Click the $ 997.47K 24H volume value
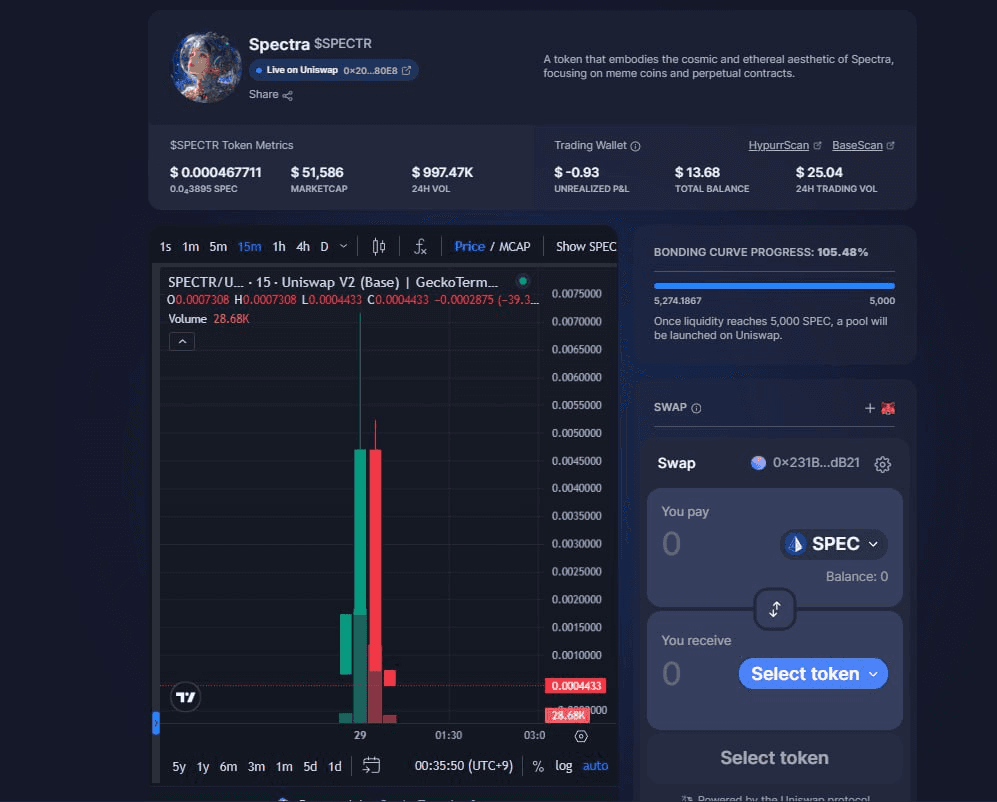 442,172
